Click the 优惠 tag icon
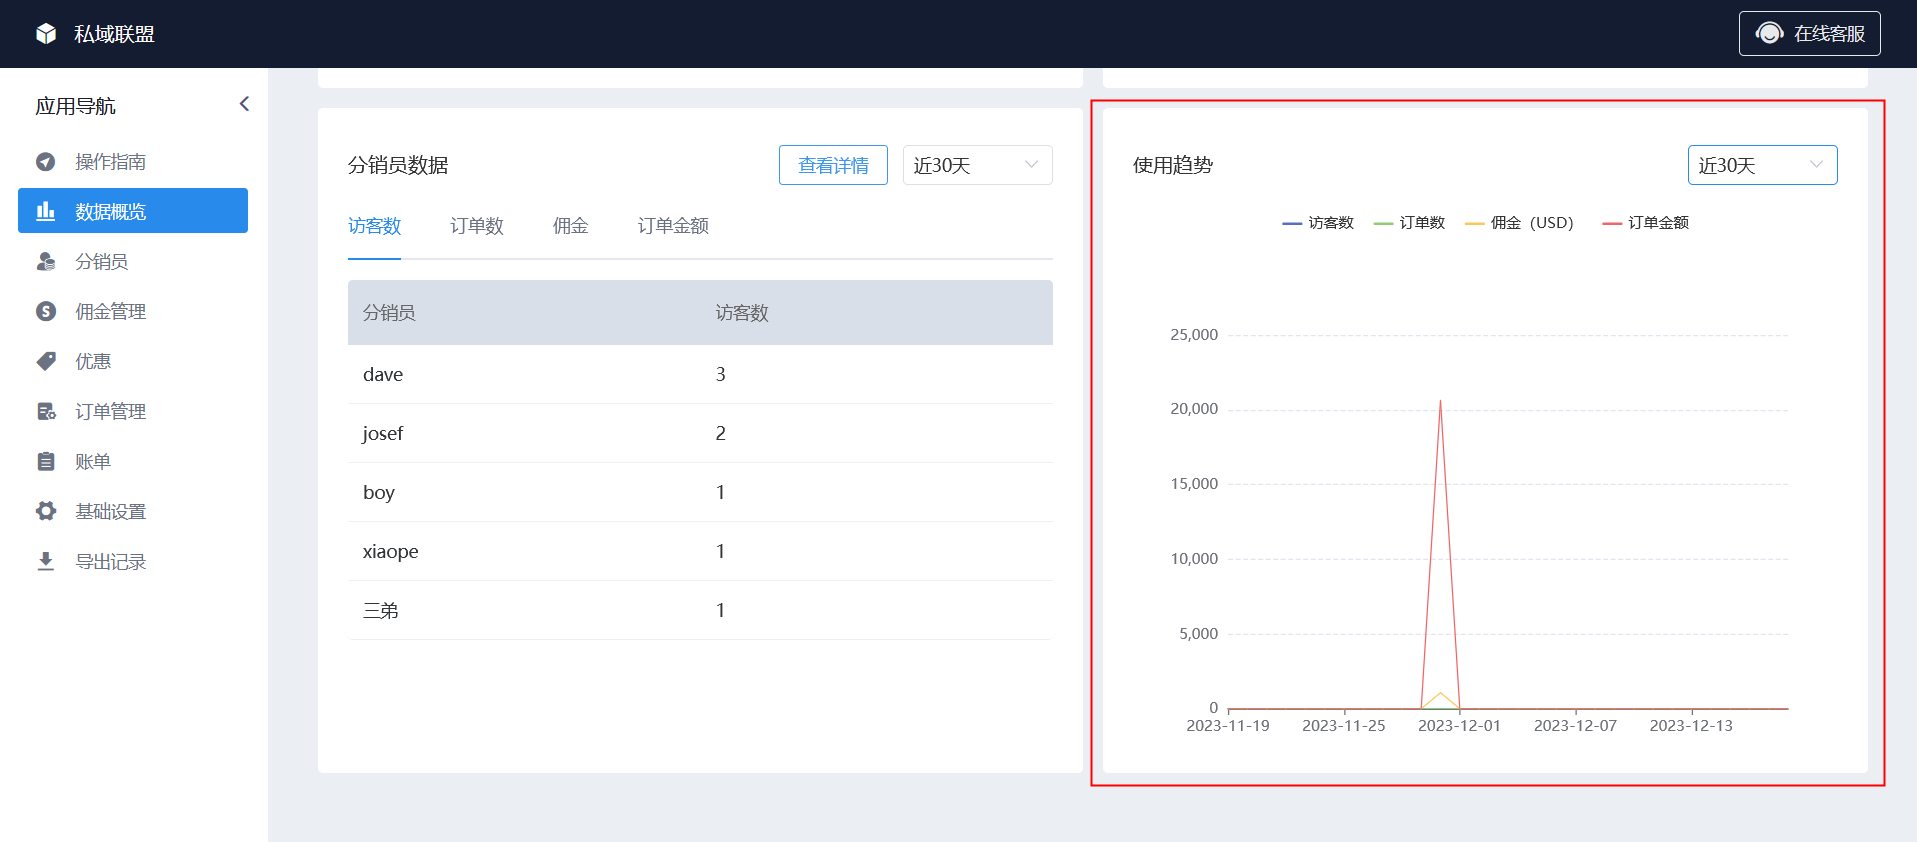This screenshot has height=842, width=1917. pyautogui.click(x=46, y=362)
